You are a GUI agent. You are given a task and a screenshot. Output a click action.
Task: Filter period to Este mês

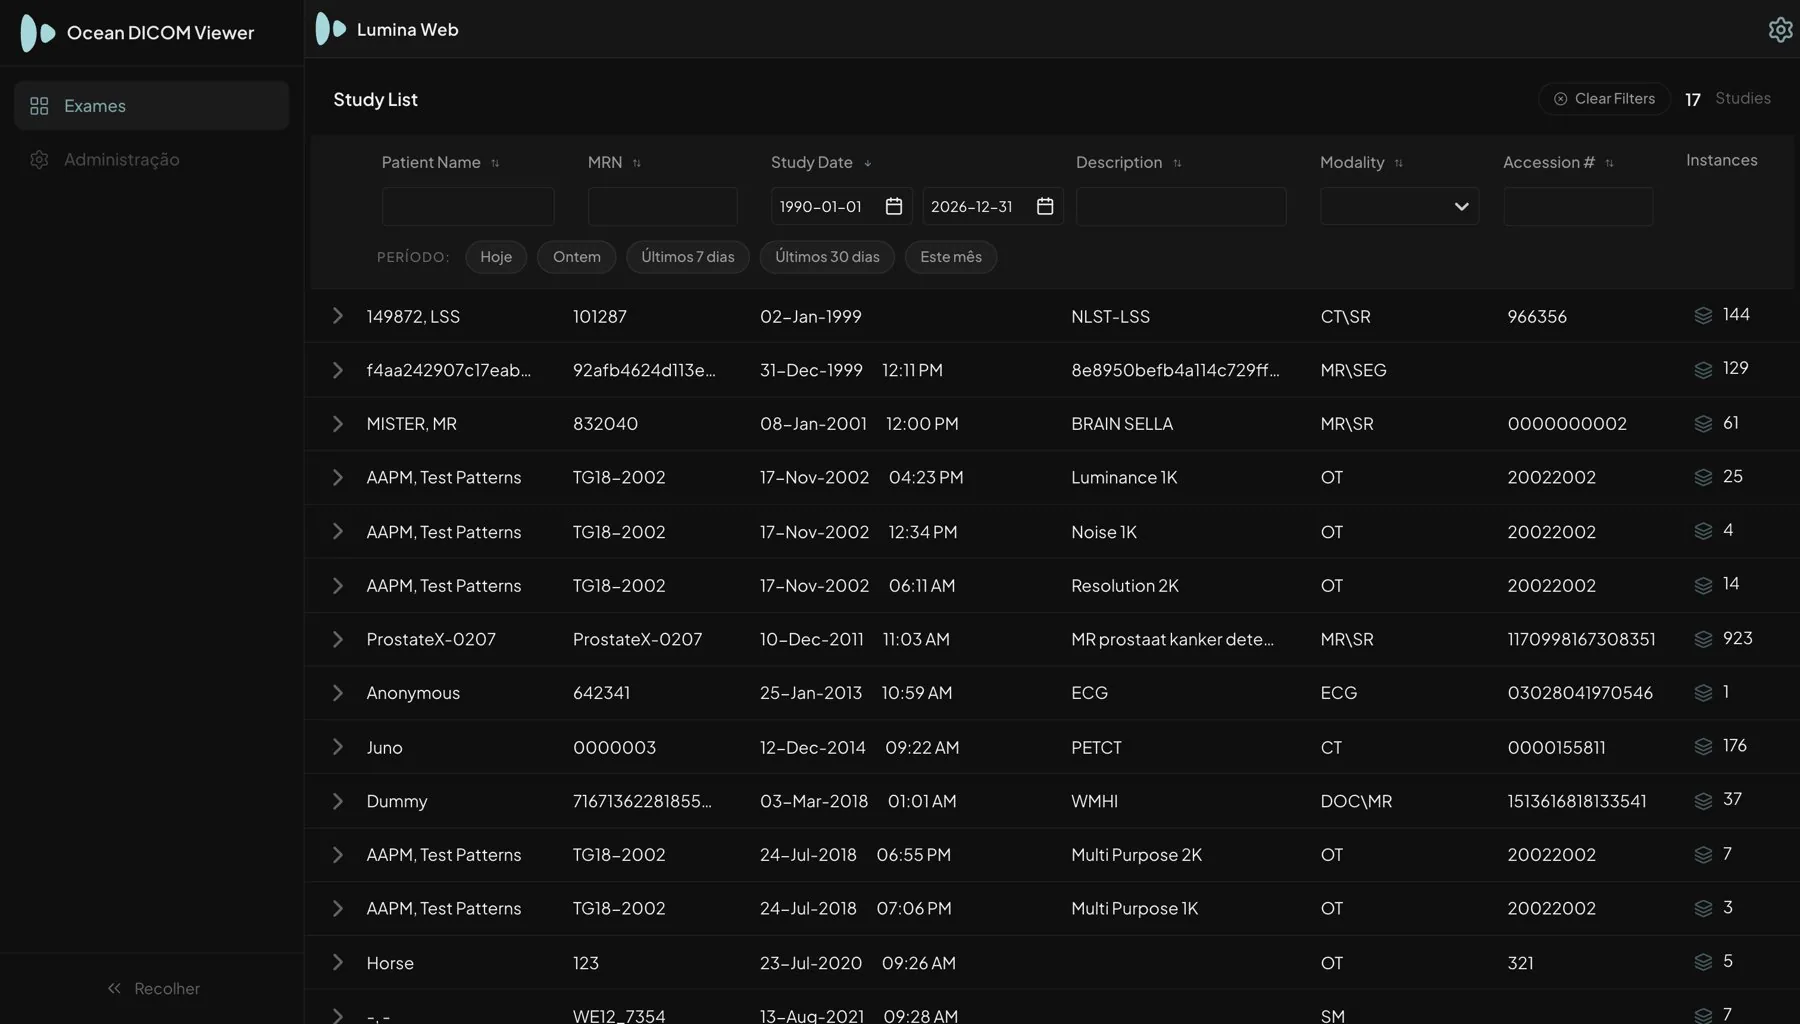point(951,257)
